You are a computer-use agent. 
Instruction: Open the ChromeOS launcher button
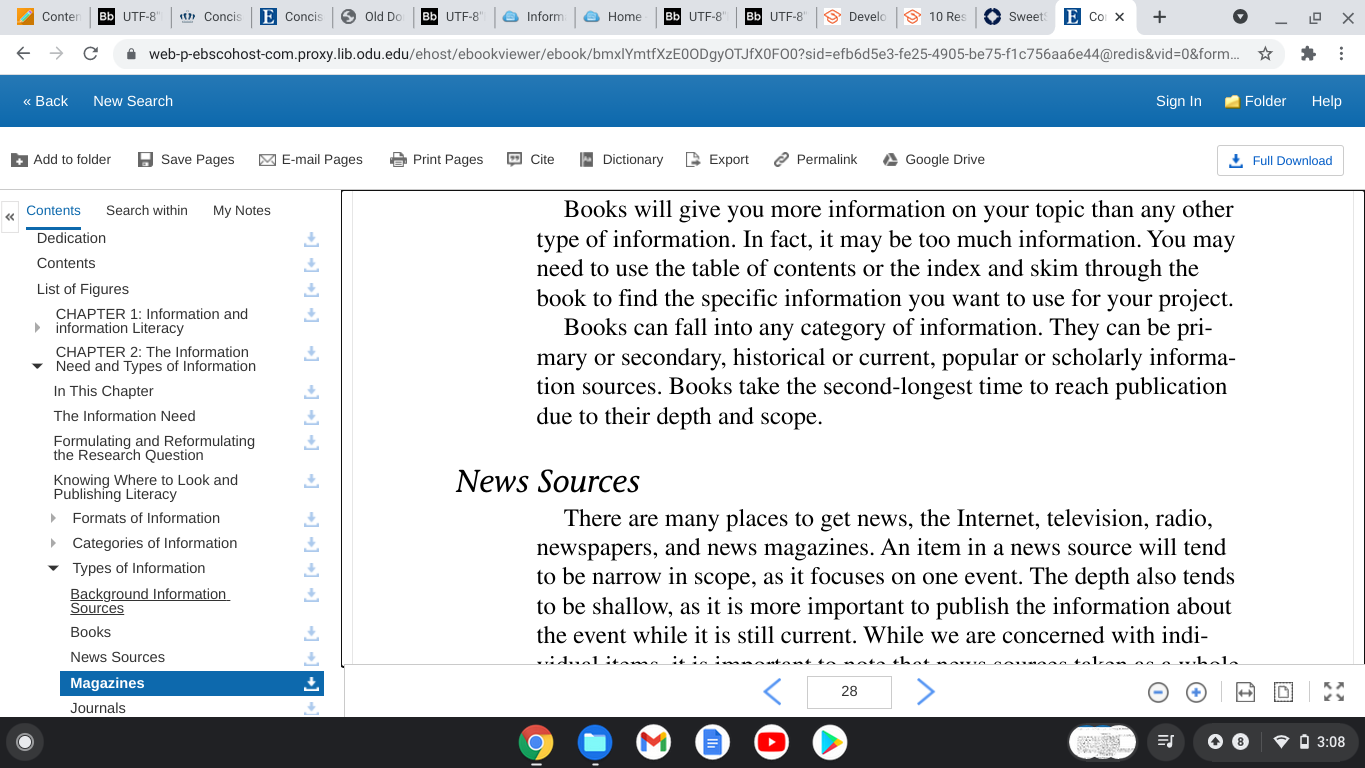[x=25, y=742]
